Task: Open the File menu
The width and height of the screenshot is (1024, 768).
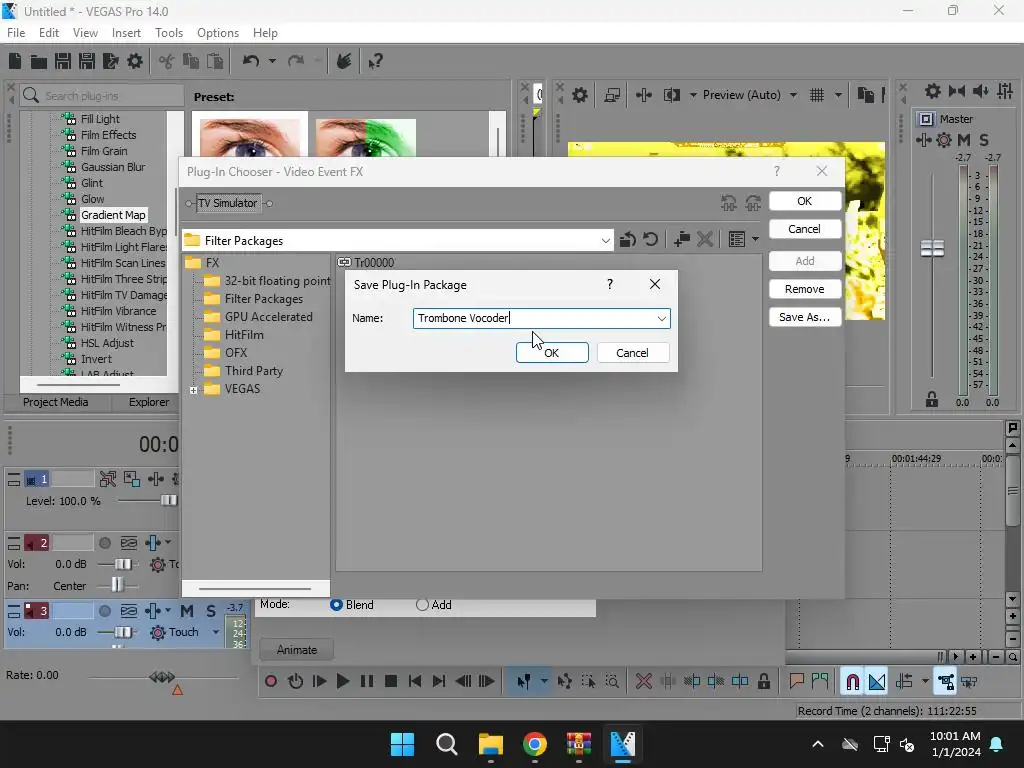Action: 16,33
